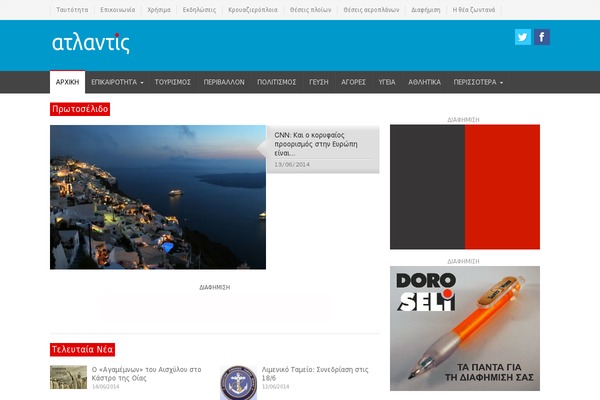Open the Facebook social icon
This screenshot has width=600, height=400.
[x=542, y=37]
